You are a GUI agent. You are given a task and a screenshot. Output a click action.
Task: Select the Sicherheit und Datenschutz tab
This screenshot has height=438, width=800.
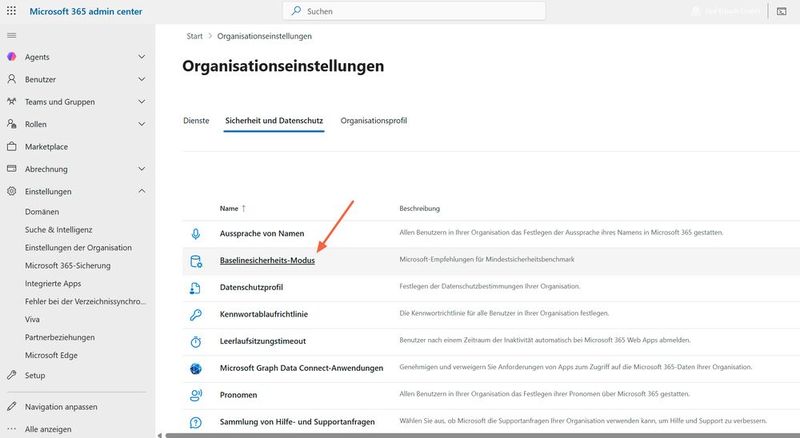coord(274,120)
